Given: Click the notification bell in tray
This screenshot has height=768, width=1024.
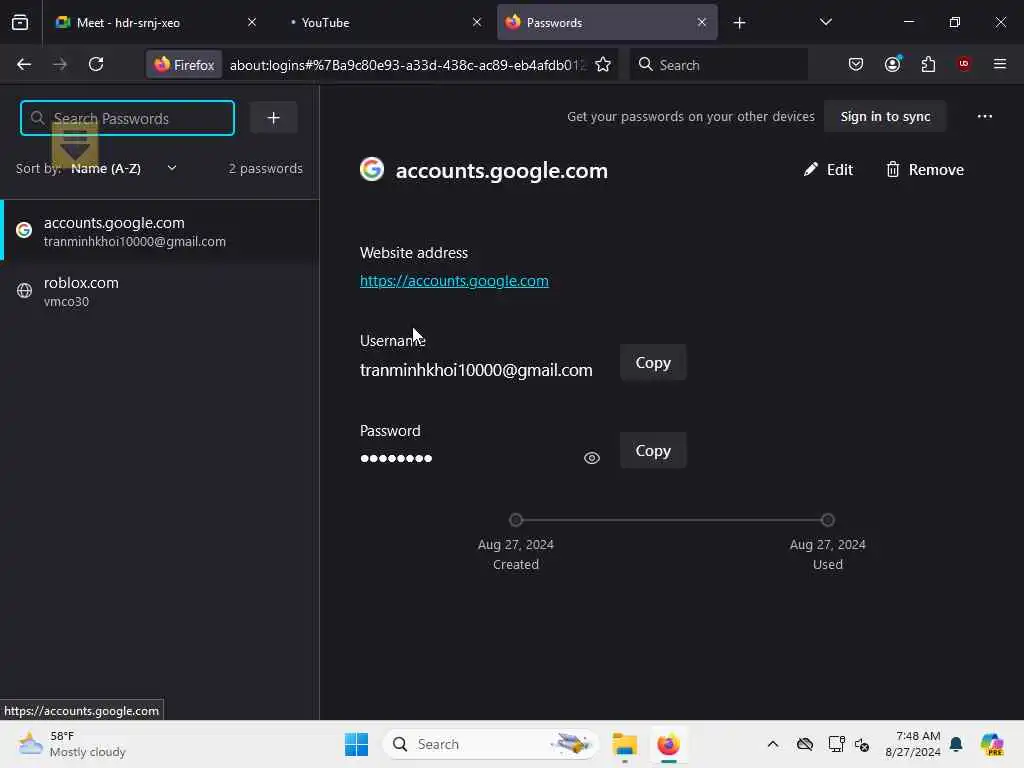Looking at the screenshot, I should pyautogui.click(x=956, y=744).
